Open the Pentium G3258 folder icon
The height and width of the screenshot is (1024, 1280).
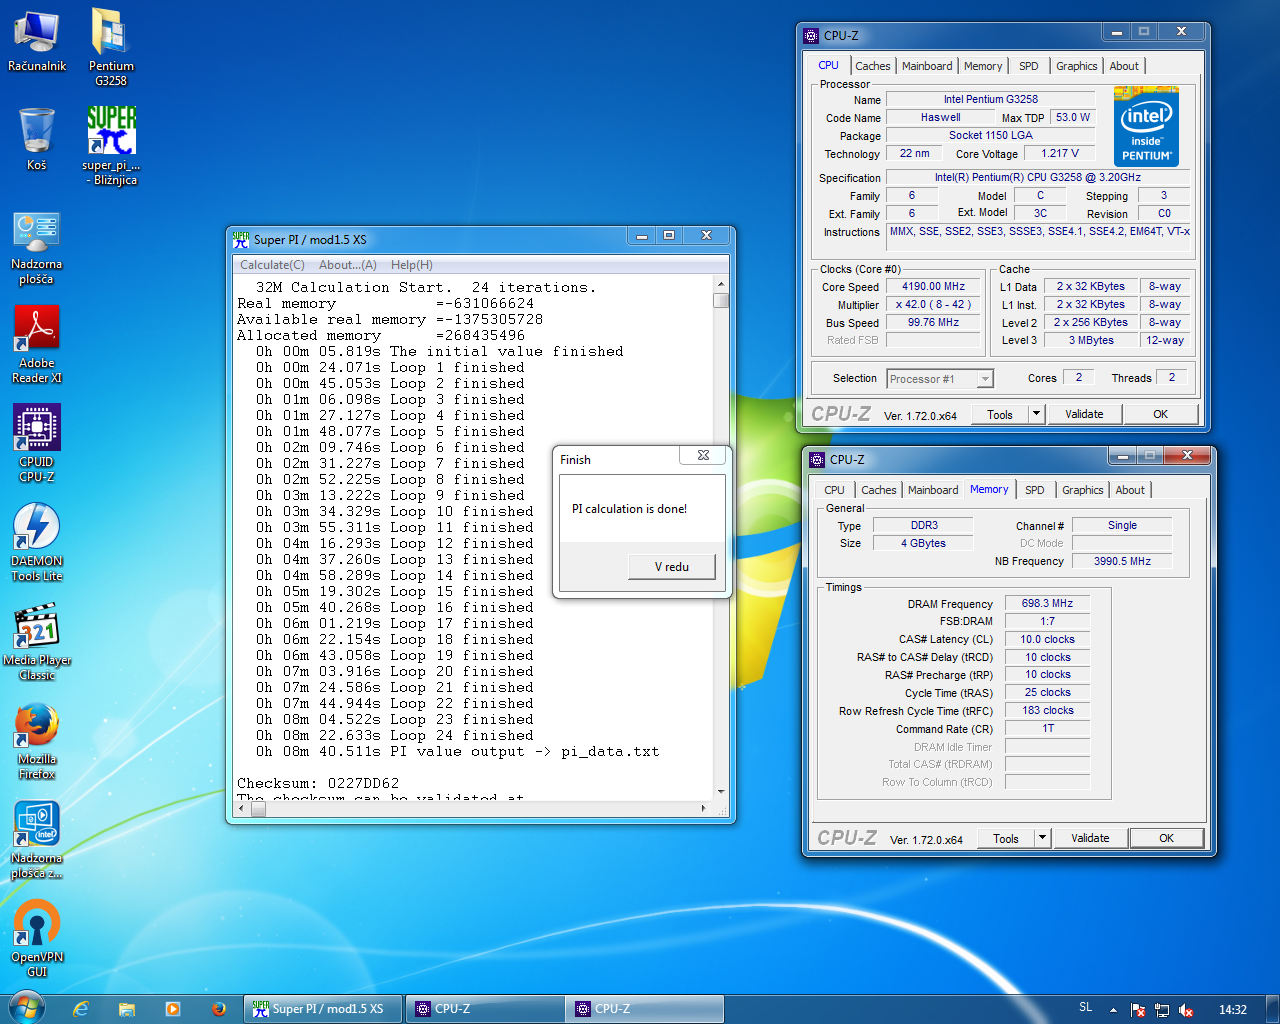pyautogui.click(x=111, y=46)
